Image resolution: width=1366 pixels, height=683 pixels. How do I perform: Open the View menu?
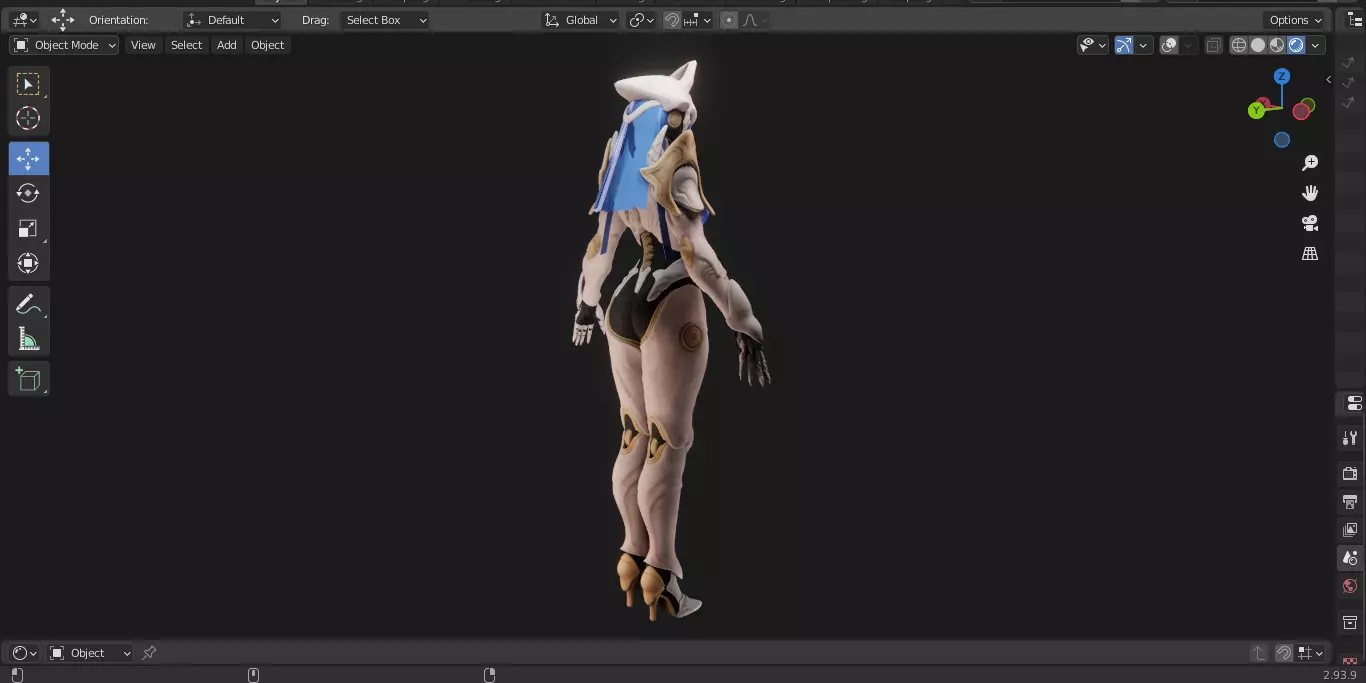[x=143, y=45]
